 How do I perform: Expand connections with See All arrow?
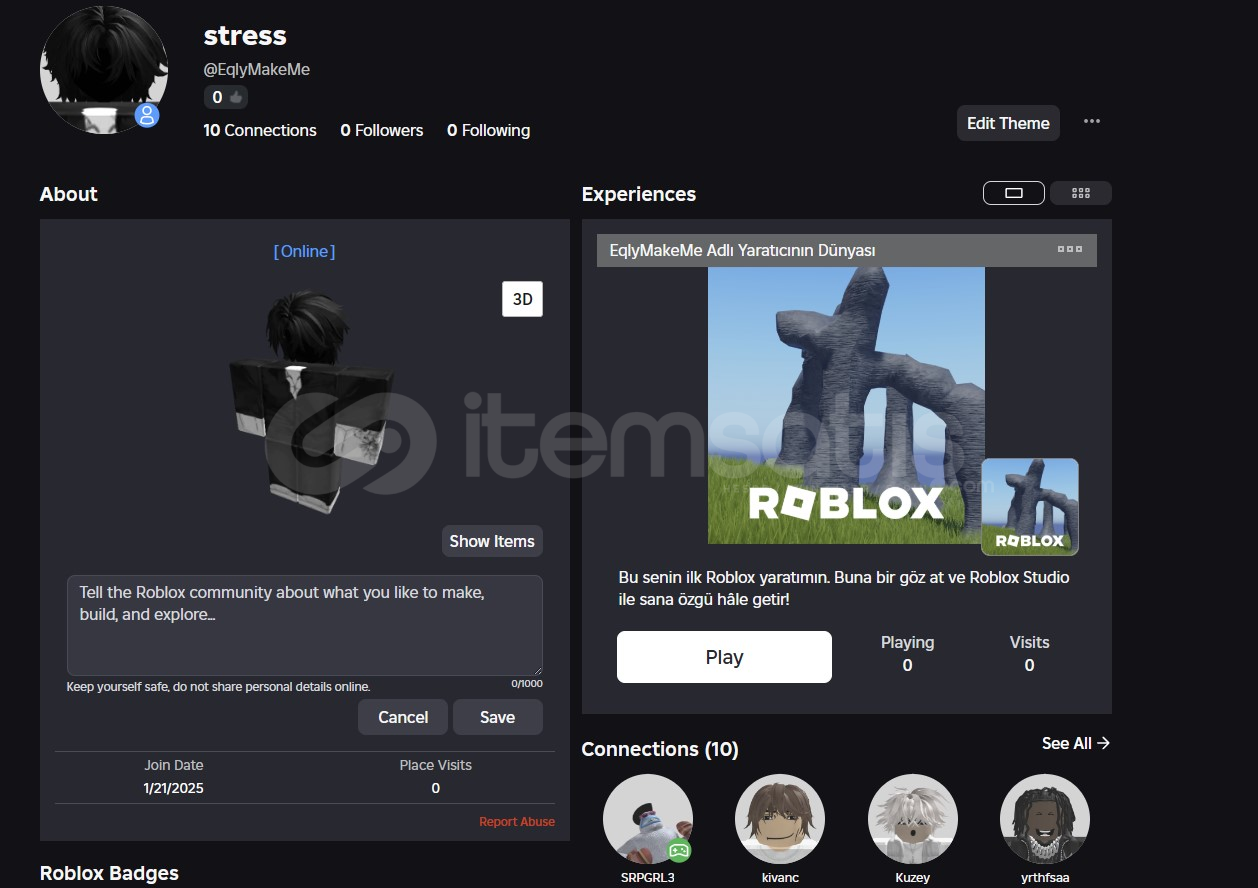click(1075, 743)
